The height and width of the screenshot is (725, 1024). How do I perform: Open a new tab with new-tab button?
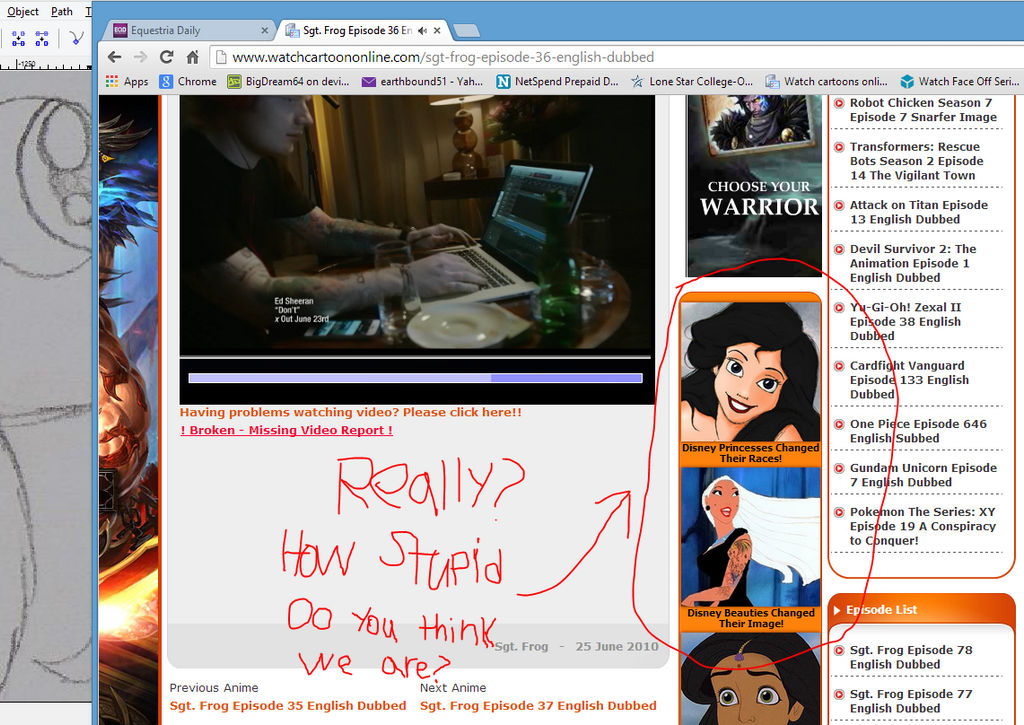coord(466,31)
